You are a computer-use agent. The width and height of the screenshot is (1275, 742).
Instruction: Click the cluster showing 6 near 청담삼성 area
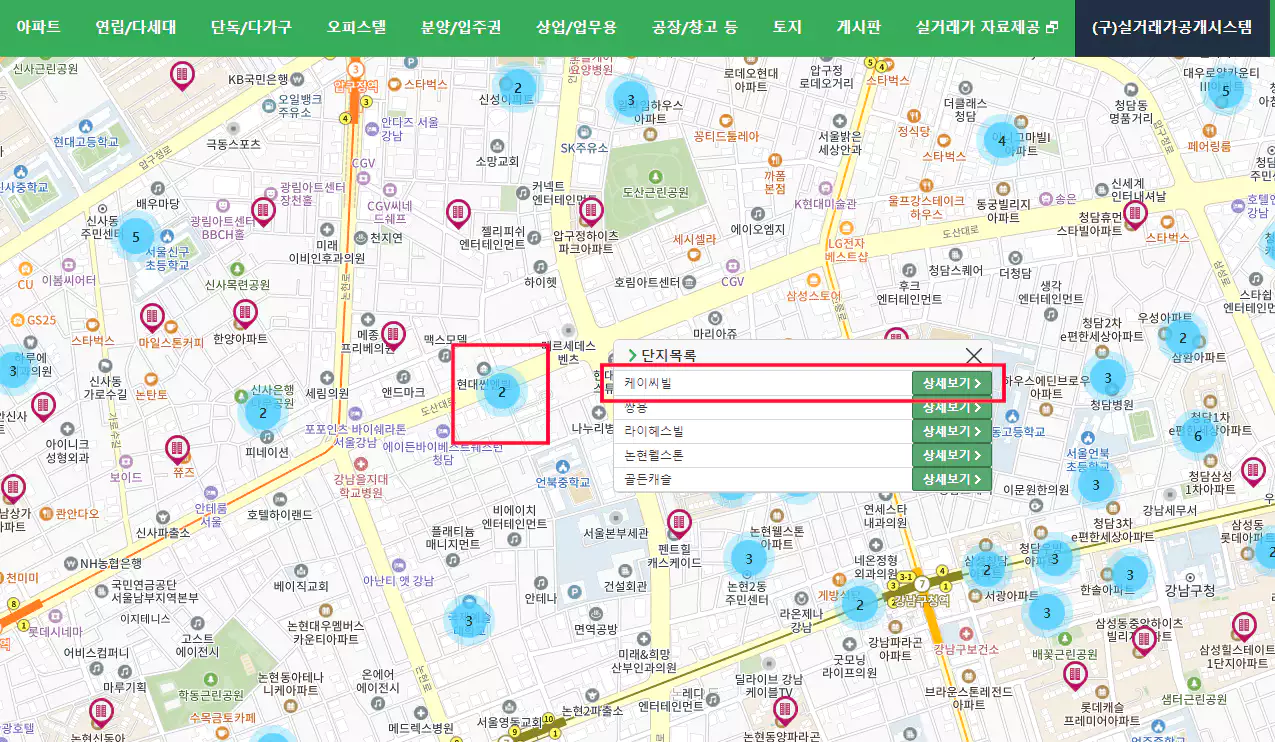click(1196, 435)
